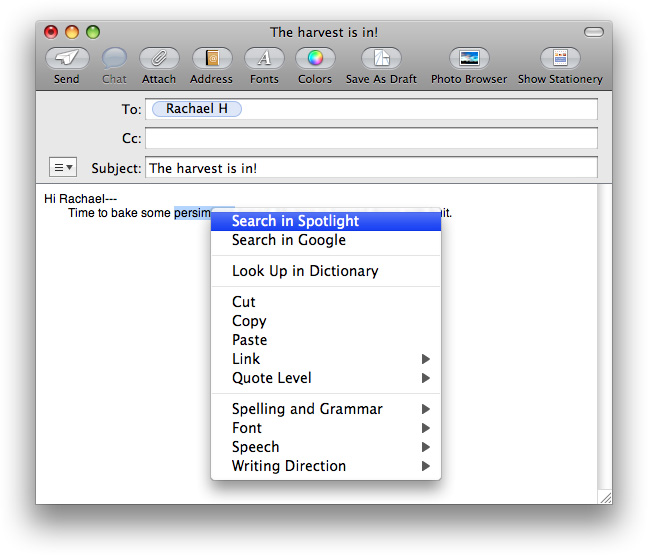Open the Address book icon
The height and width of the screenshot is (555, 648).
pyautogui.click(x=212, y=58)
